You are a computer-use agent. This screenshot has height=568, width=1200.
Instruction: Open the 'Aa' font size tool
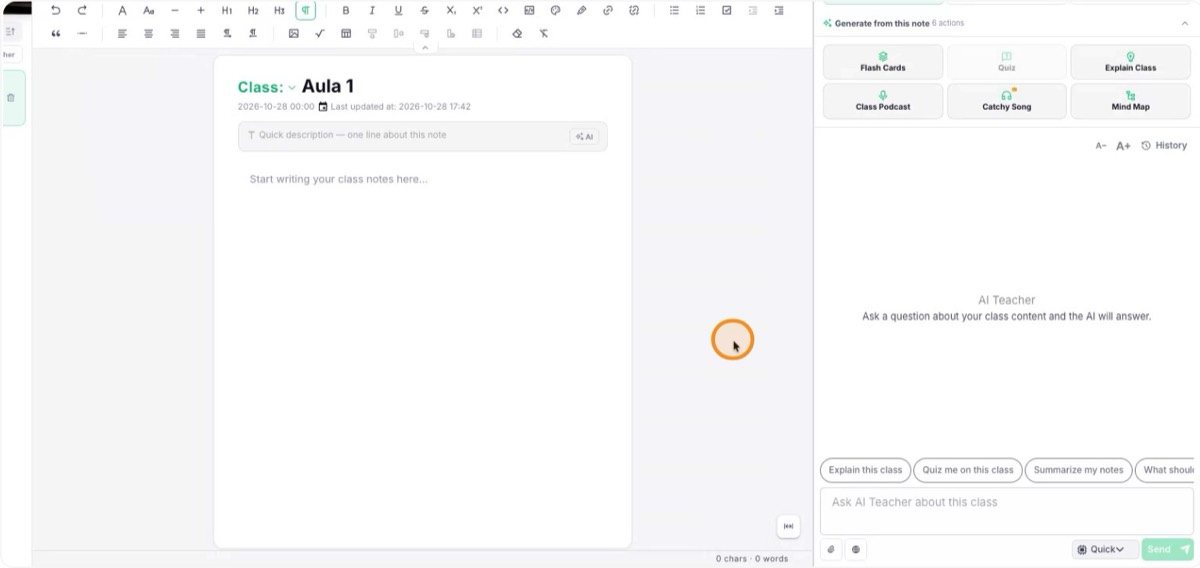pyautogui.click(x=148, y=10)
